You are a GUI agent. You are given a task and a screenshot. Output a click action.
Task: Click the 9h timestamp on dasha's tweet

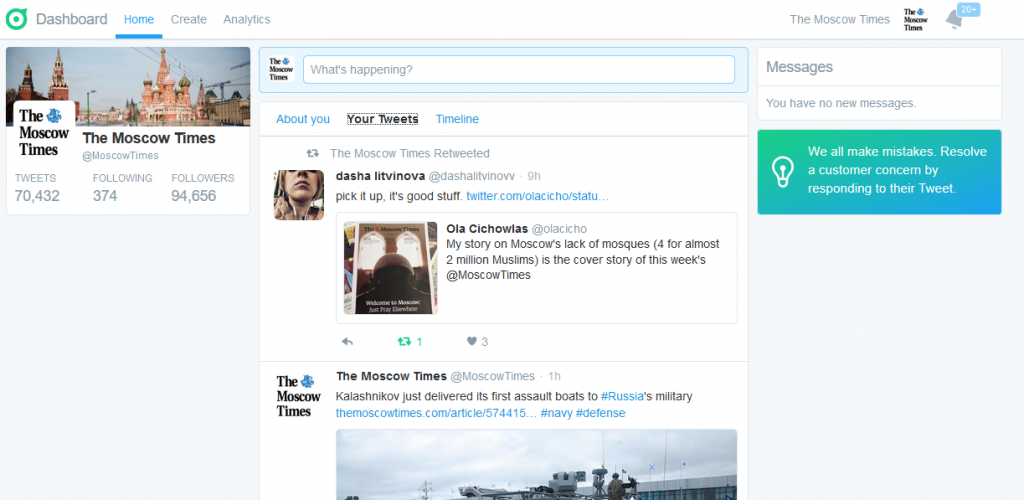pos(534,176)
